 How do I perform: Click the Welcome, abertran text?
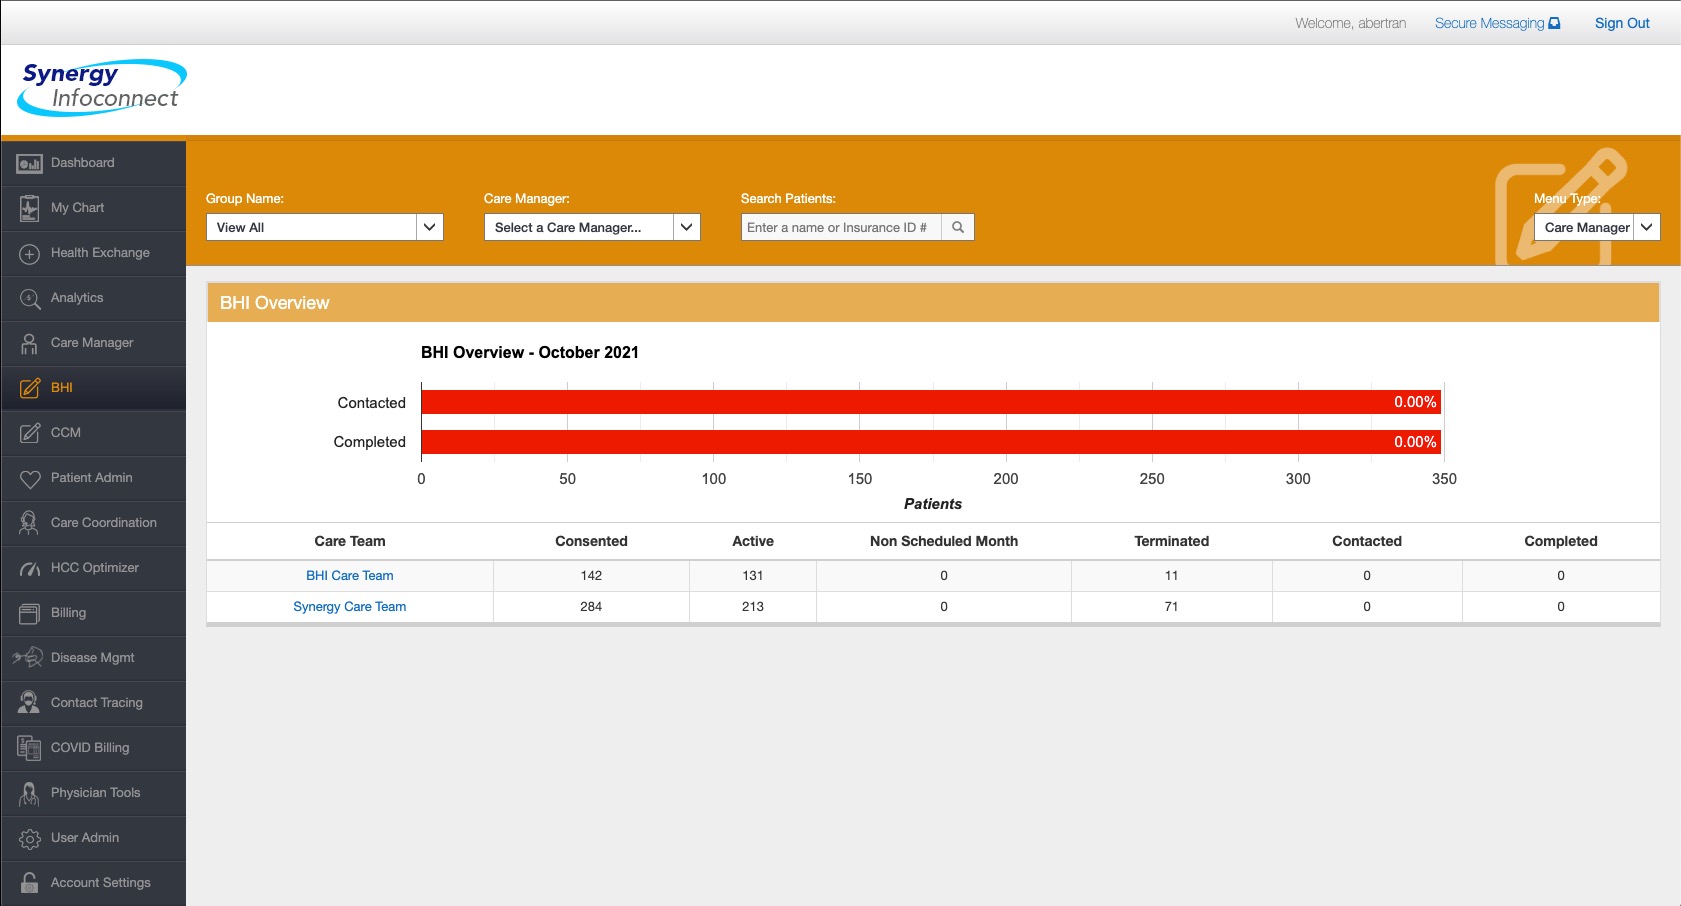point(1351,23)
